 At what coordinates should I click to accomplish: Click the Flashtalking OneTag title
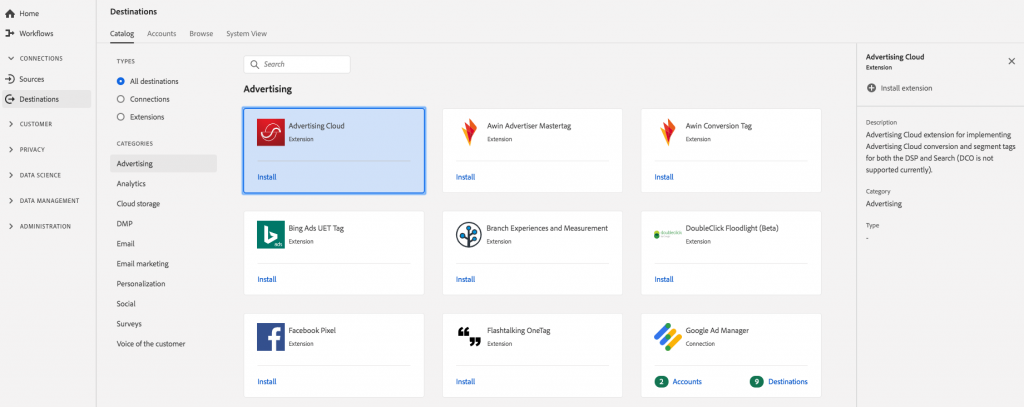(519, 331)
